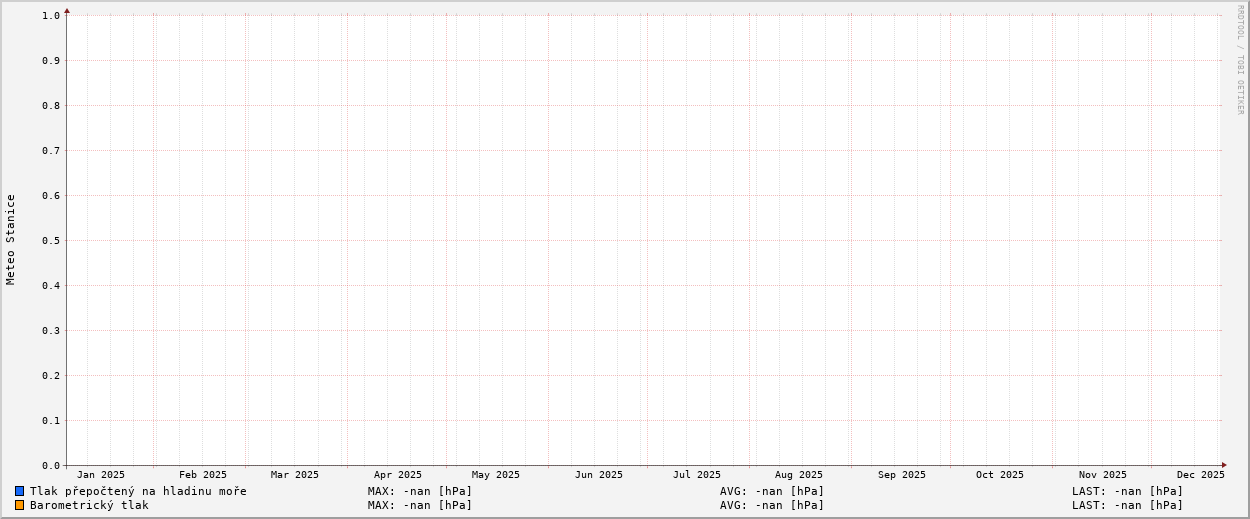Click the 0.5 value on the Y axis
The height and width of the screenshot is (519, 1250).
click(51, 240)
